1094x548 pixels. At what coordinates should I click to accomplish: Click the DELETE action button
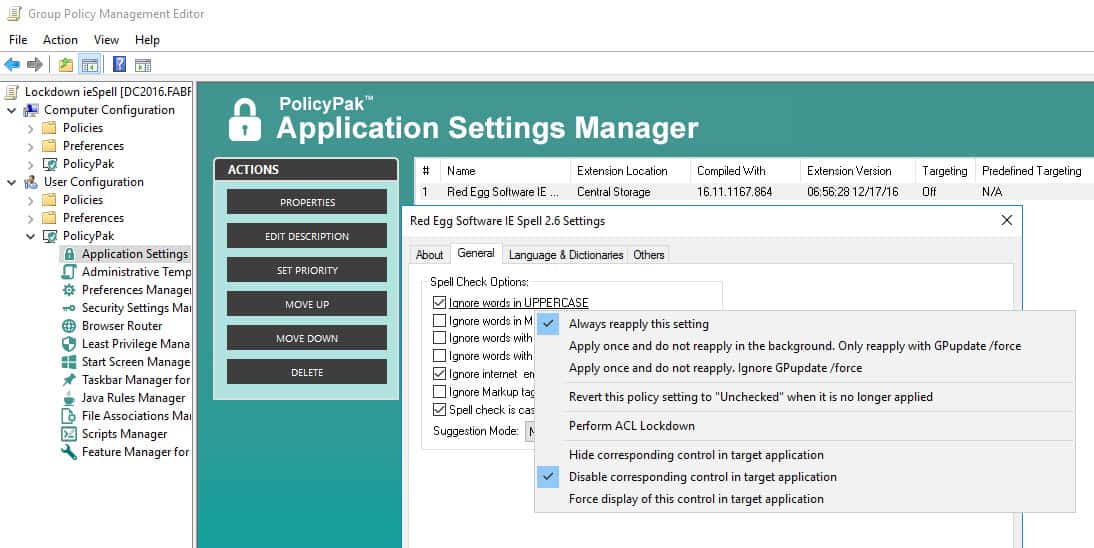307,372
